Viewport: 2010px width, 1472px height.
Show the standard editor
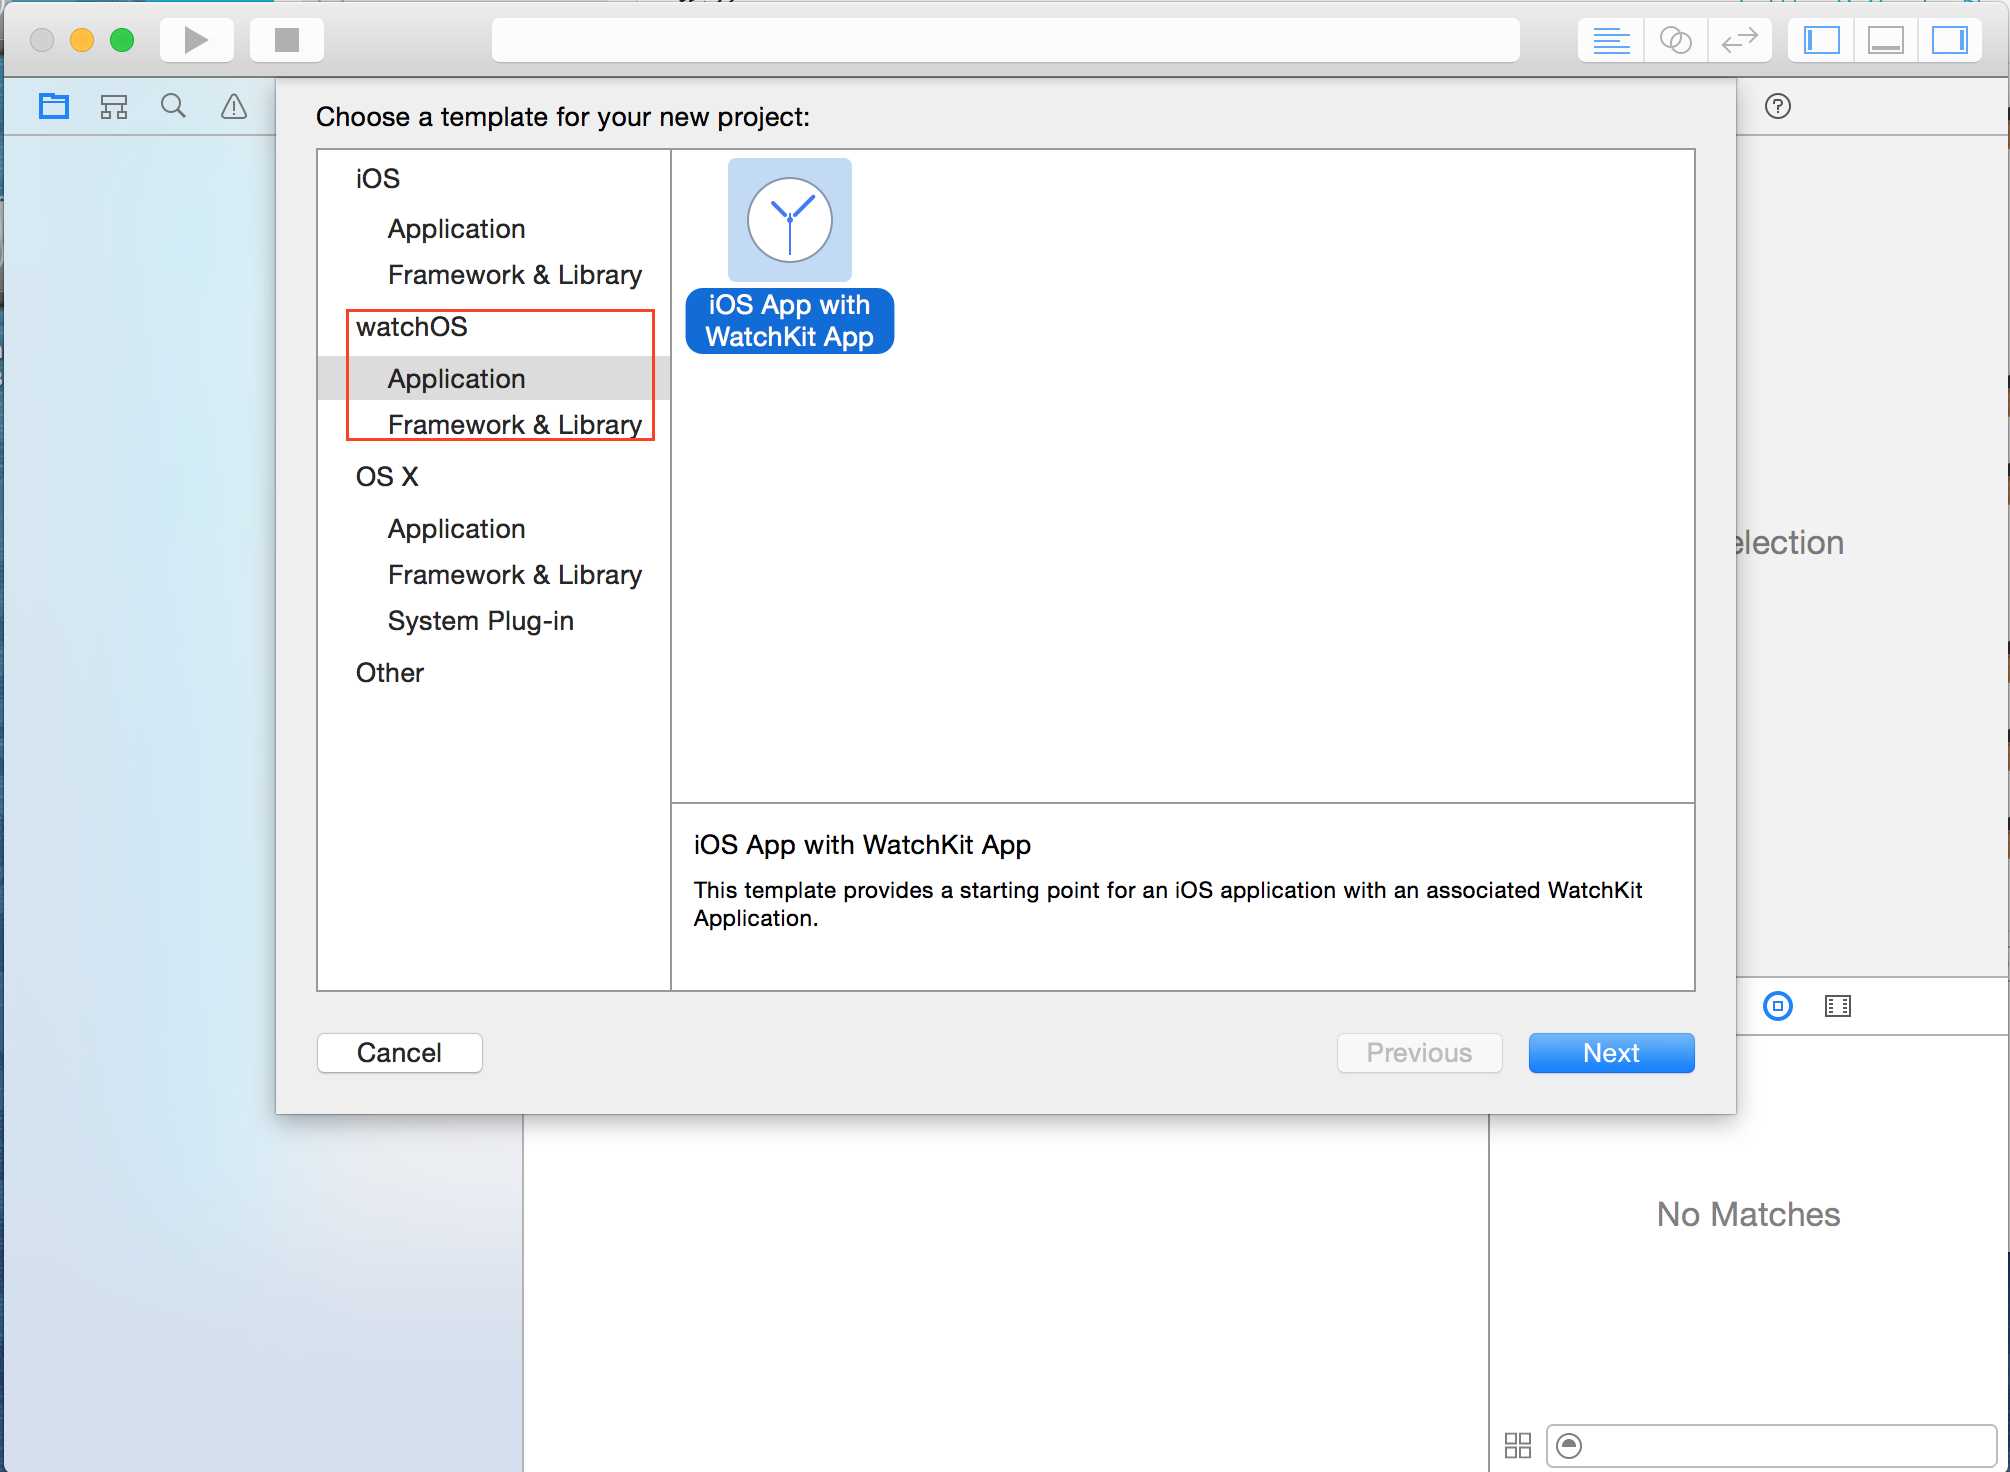1611,40
